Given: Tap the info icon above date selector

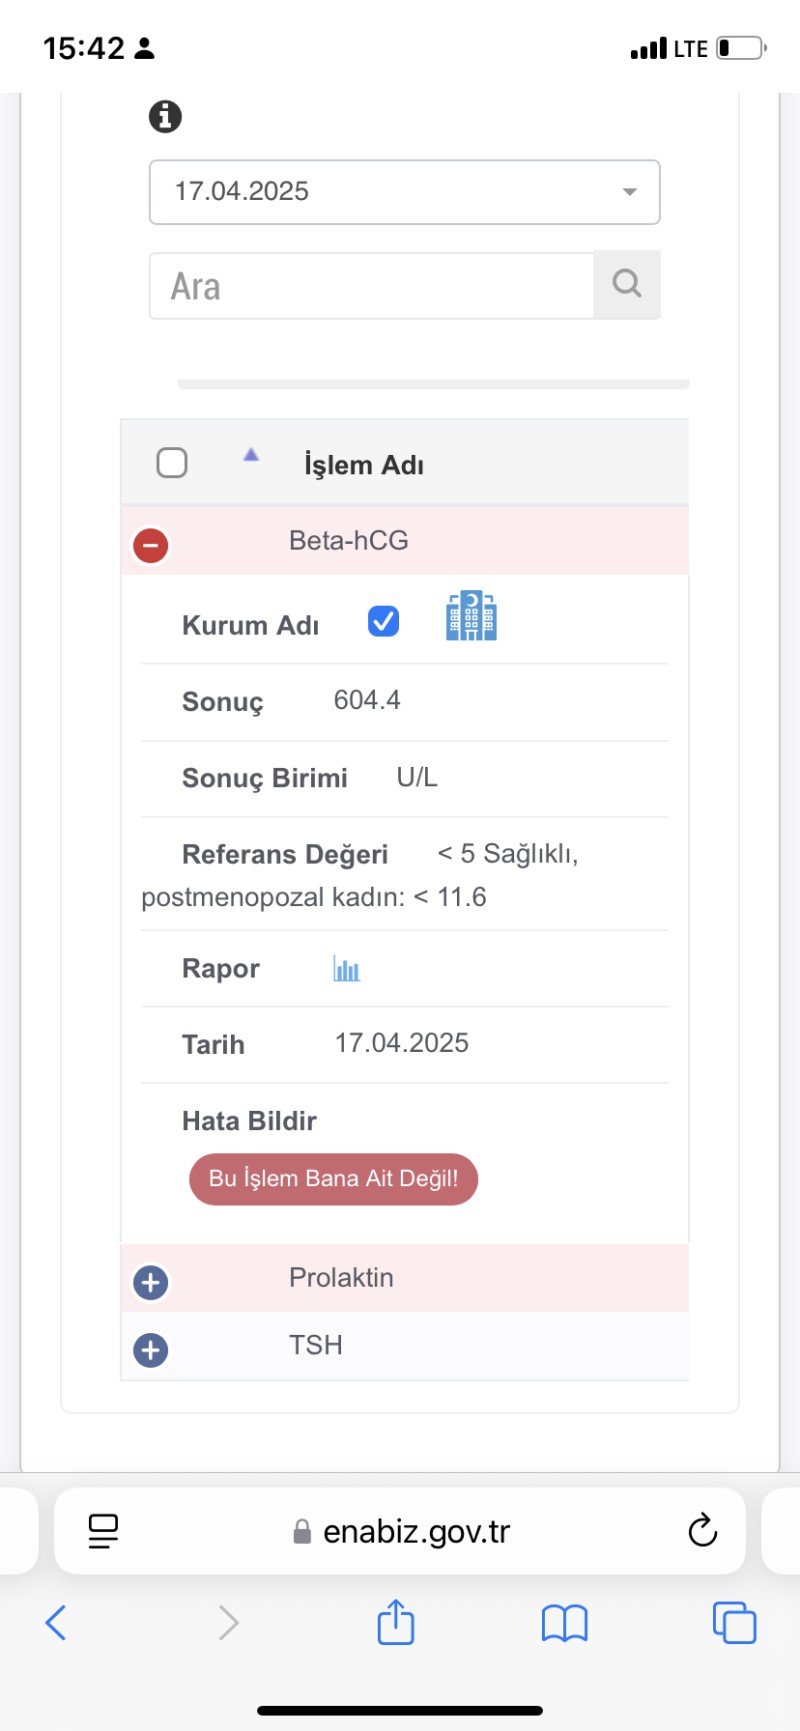Looking at the screenshot, I should [165, 117].
